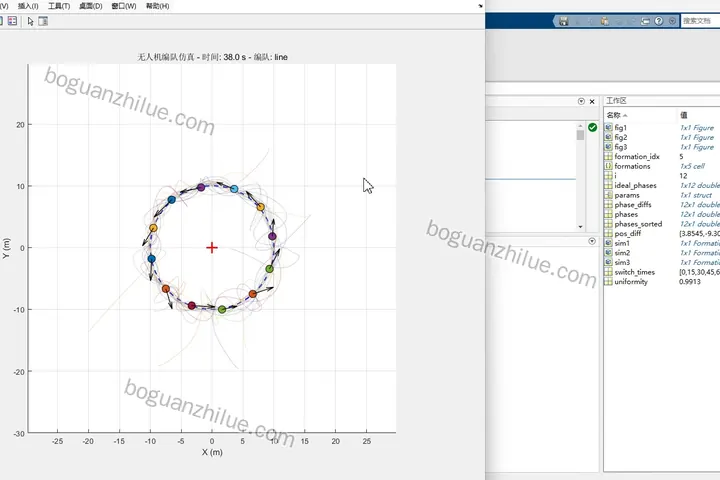Viewport: 720px width, 480px height.
Task: Select the phases_sorted variable icon
Action: (x=608, y=224)
